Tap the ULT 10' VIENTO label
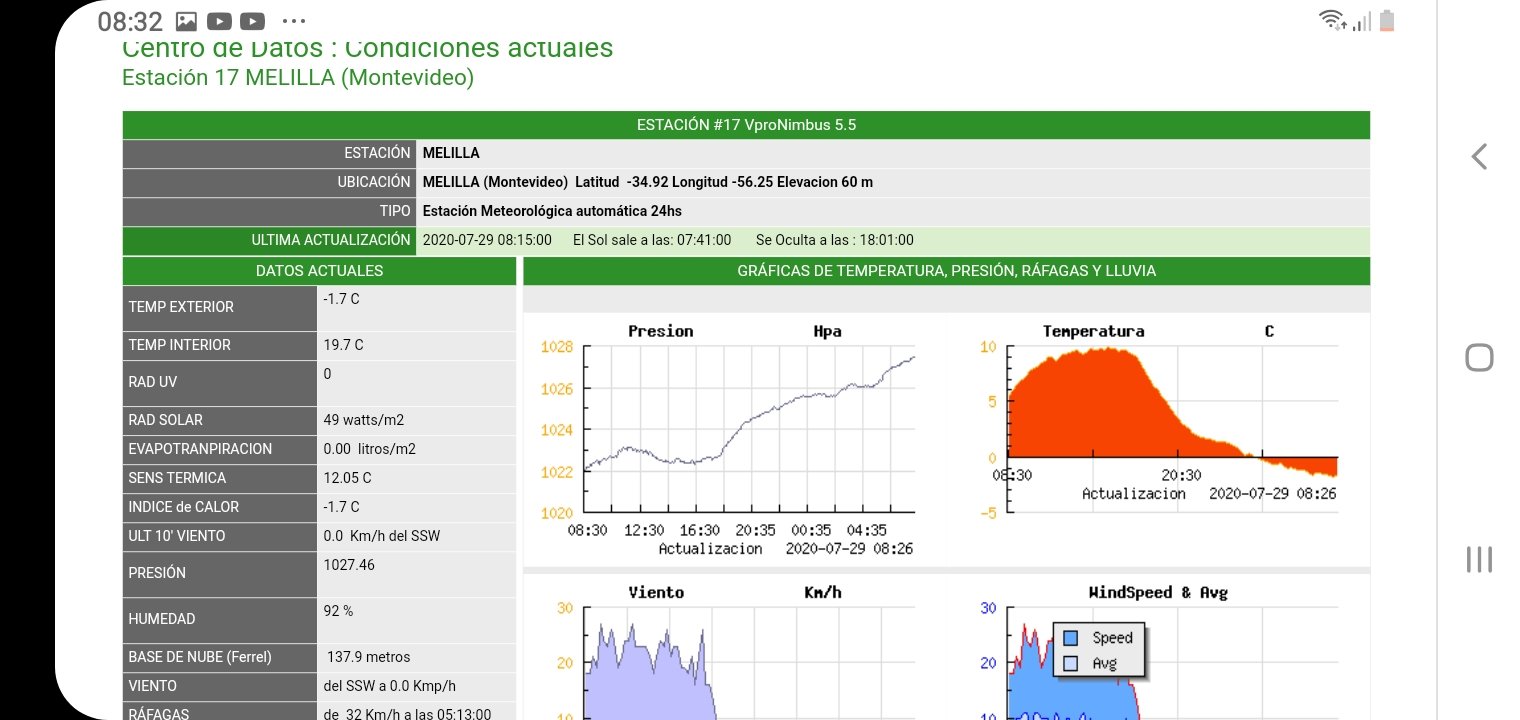Viewport: 1520px width, 720px height. [x=220, y=536]
